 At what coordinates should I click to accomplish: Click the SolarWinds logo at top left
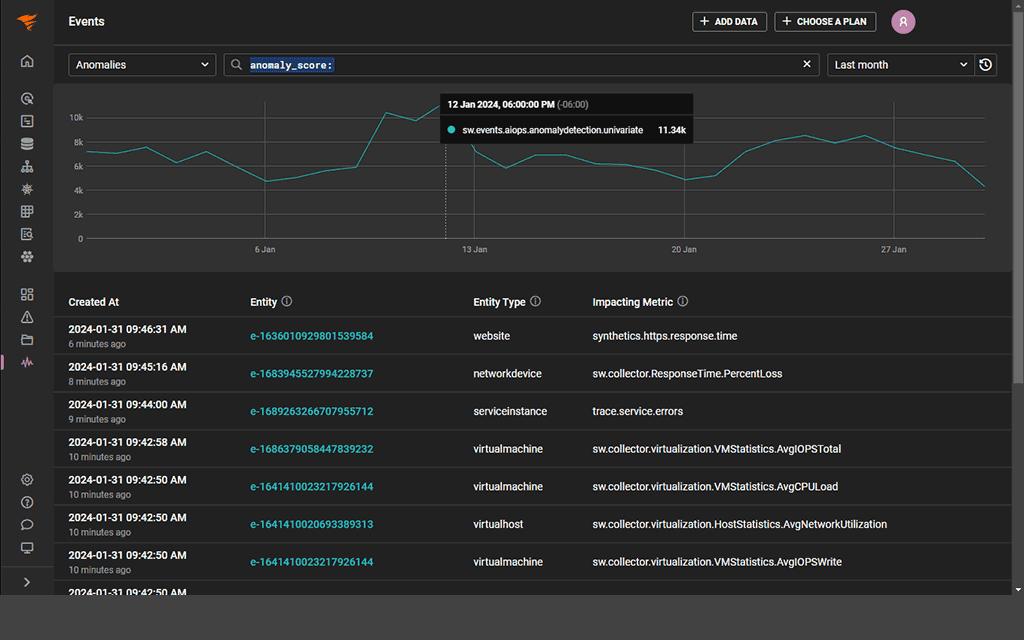point(27,21)
